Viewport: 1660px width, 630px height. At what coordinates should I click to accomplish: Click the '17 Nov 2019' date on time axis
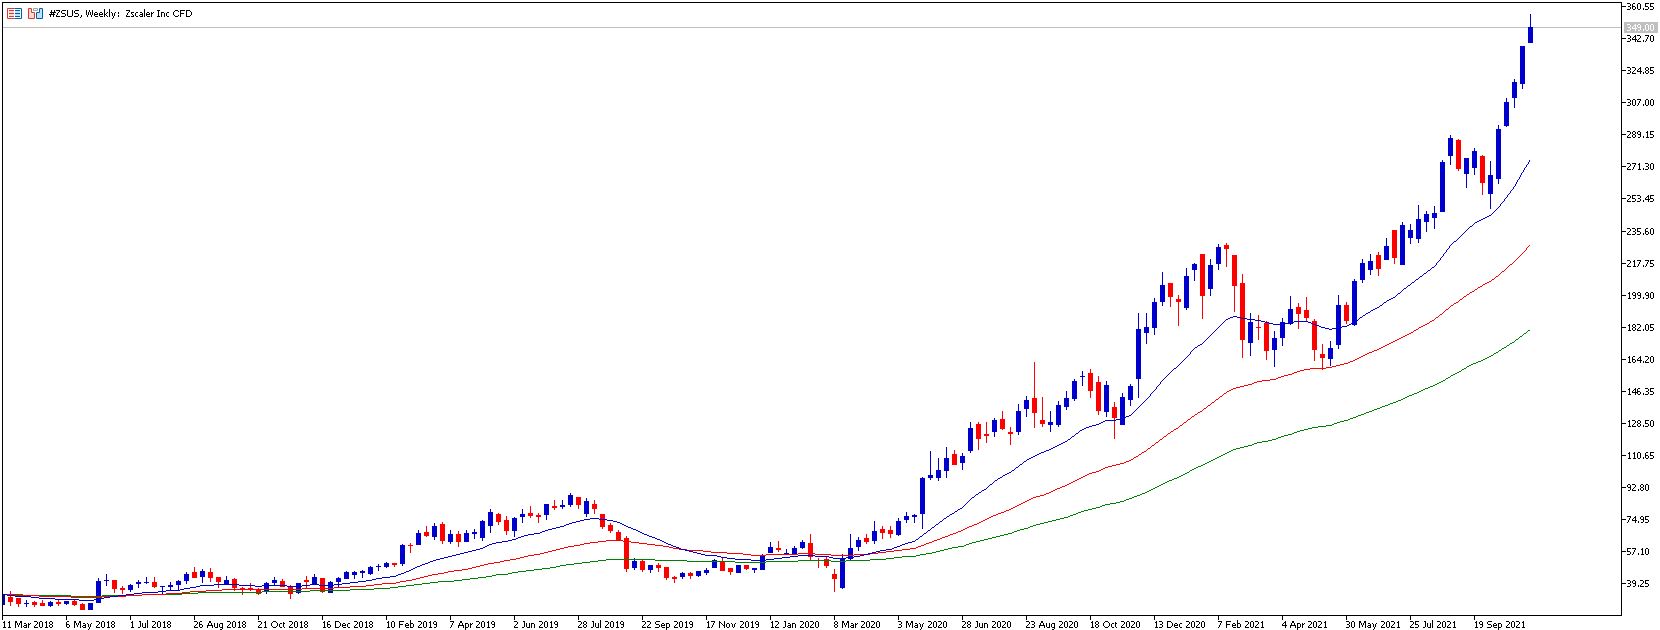tap(732, 624)
